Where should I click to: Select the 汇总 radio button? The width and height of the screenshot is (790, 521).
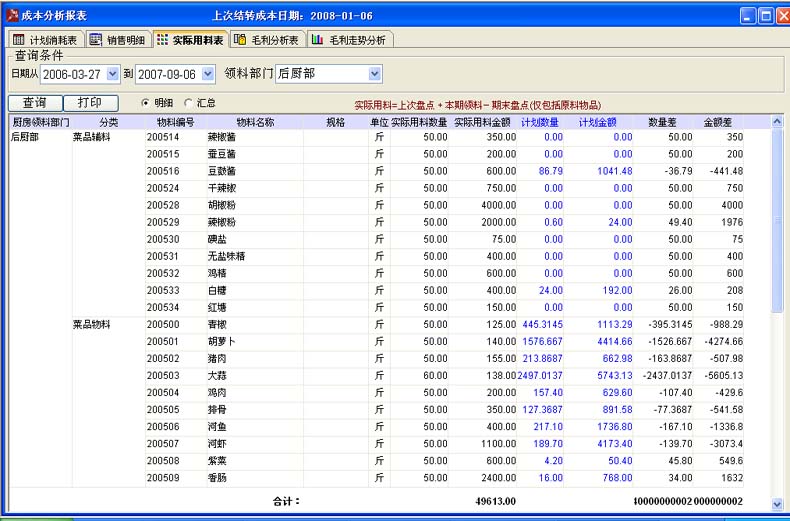[187, 102]
